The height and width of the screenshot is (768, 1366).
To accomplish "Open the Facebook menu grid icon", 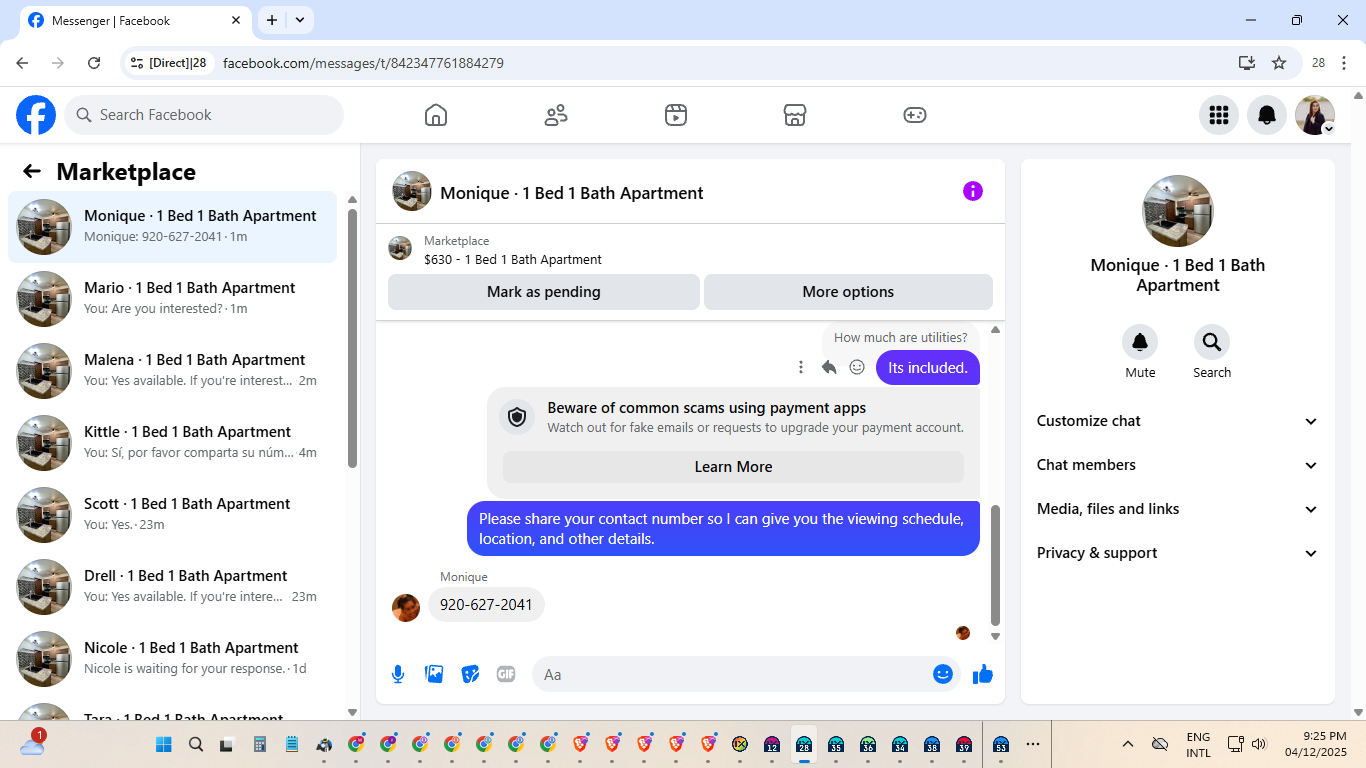I will coord(1219,115).
